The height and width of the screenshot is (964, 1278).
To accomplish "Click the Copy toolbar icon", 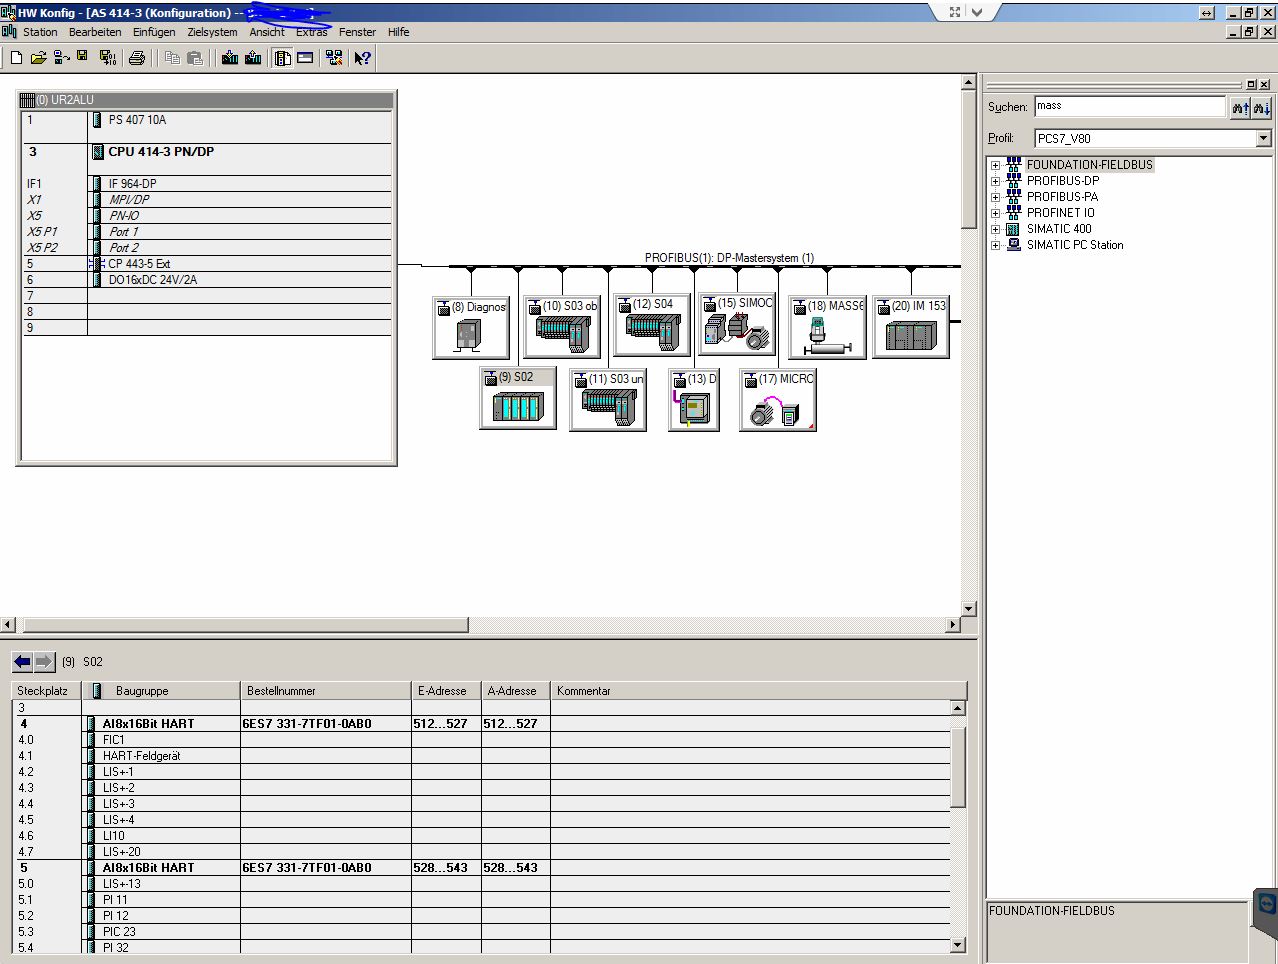I will [x=172, y=58].
